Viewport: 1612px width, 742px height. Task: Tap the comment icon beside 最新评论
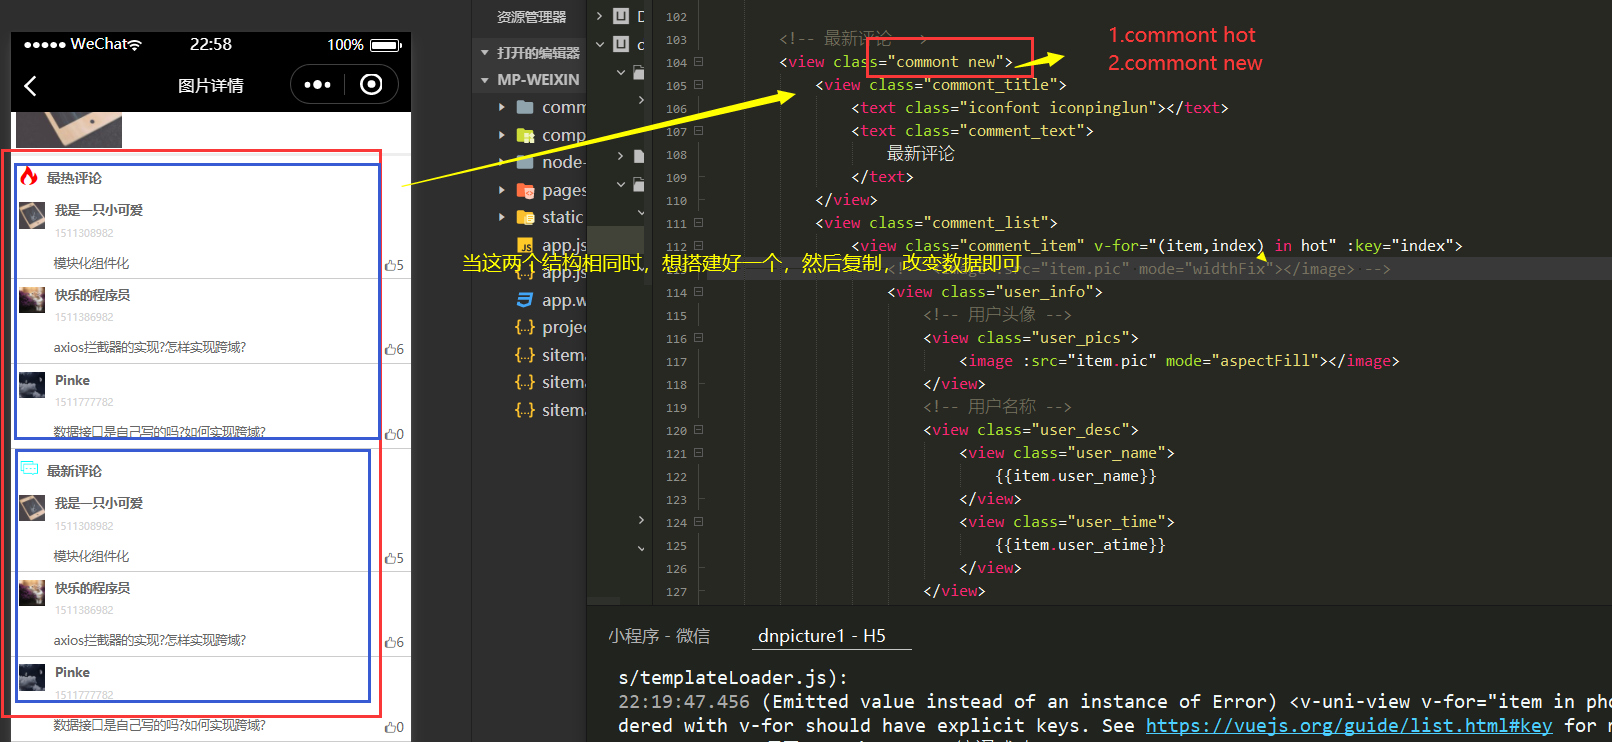tap(29, 469)
